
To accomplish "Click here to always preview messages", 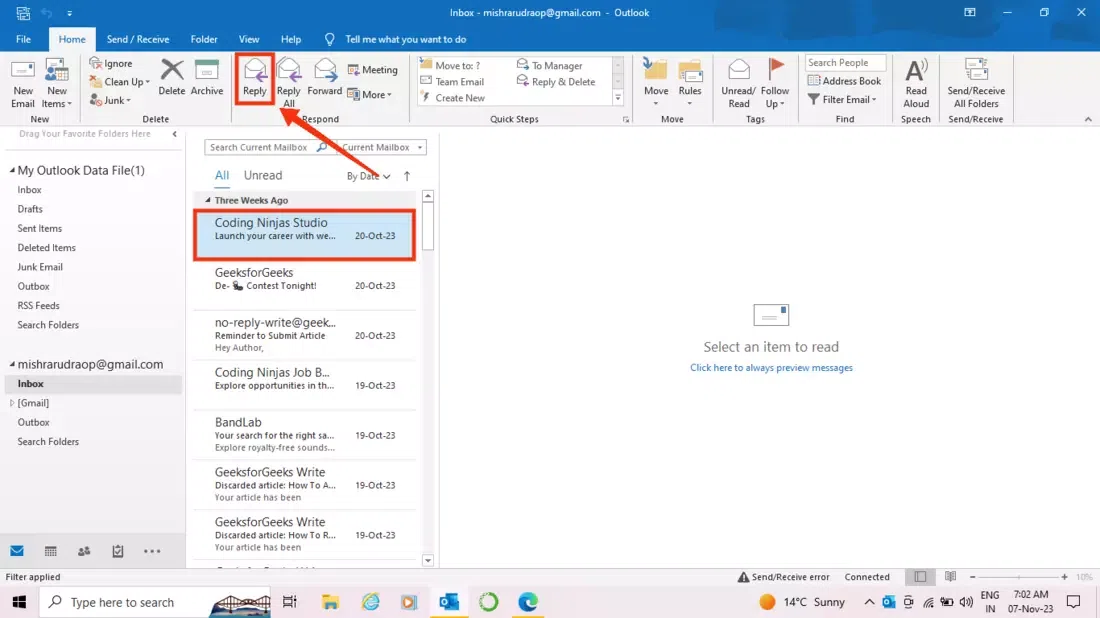I will [771, 368].
